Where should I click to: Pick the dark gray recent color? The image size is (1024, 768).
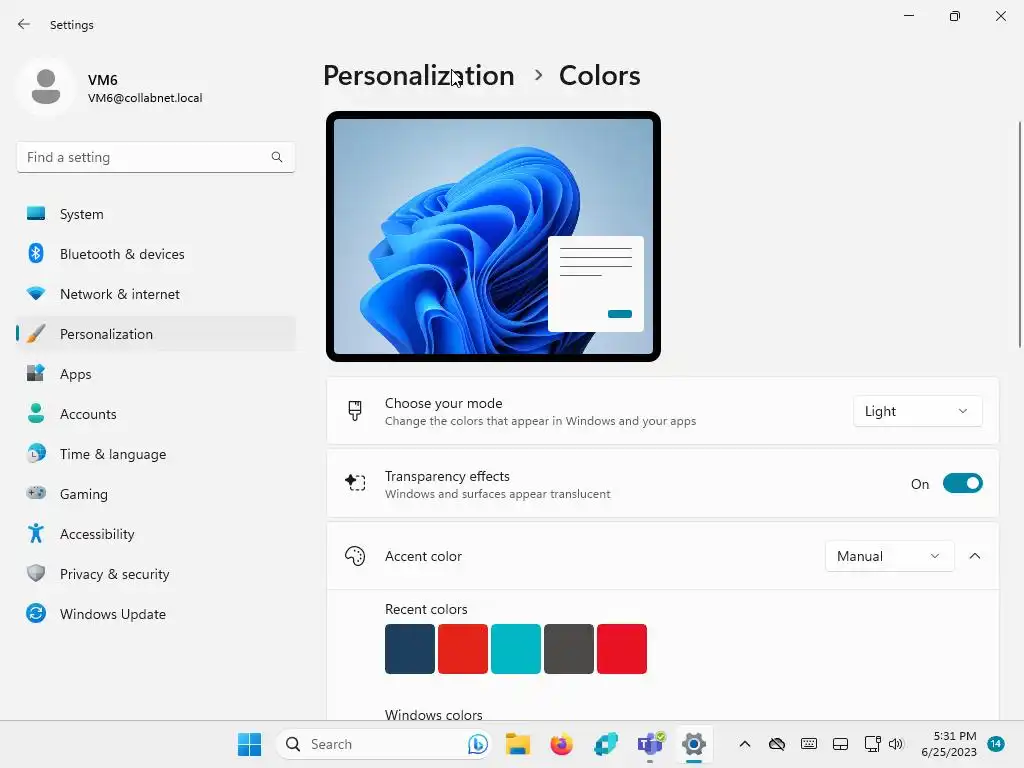569,648
